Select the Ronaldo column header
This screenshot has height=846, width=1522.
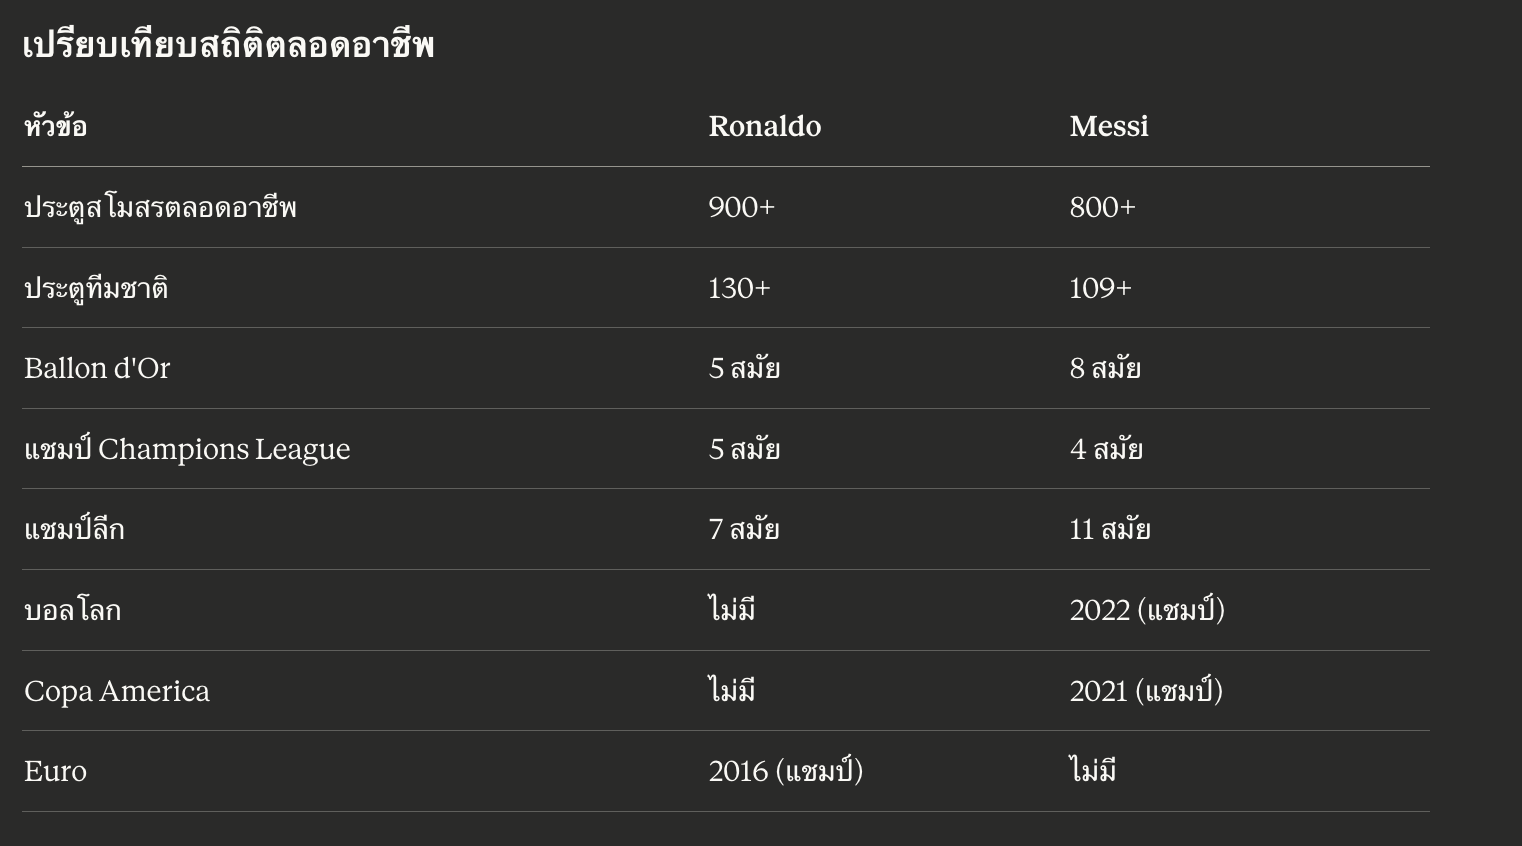click(764, 127)
